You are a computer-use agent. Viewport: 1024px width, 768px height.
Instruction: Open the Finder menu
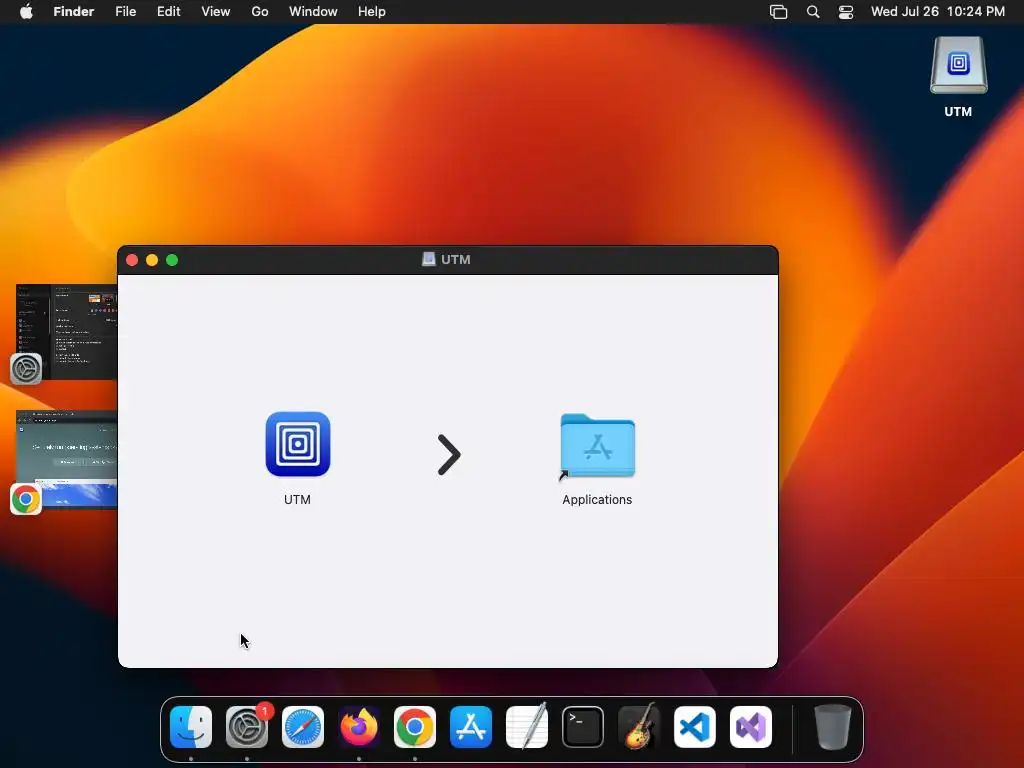pos(74,12)
